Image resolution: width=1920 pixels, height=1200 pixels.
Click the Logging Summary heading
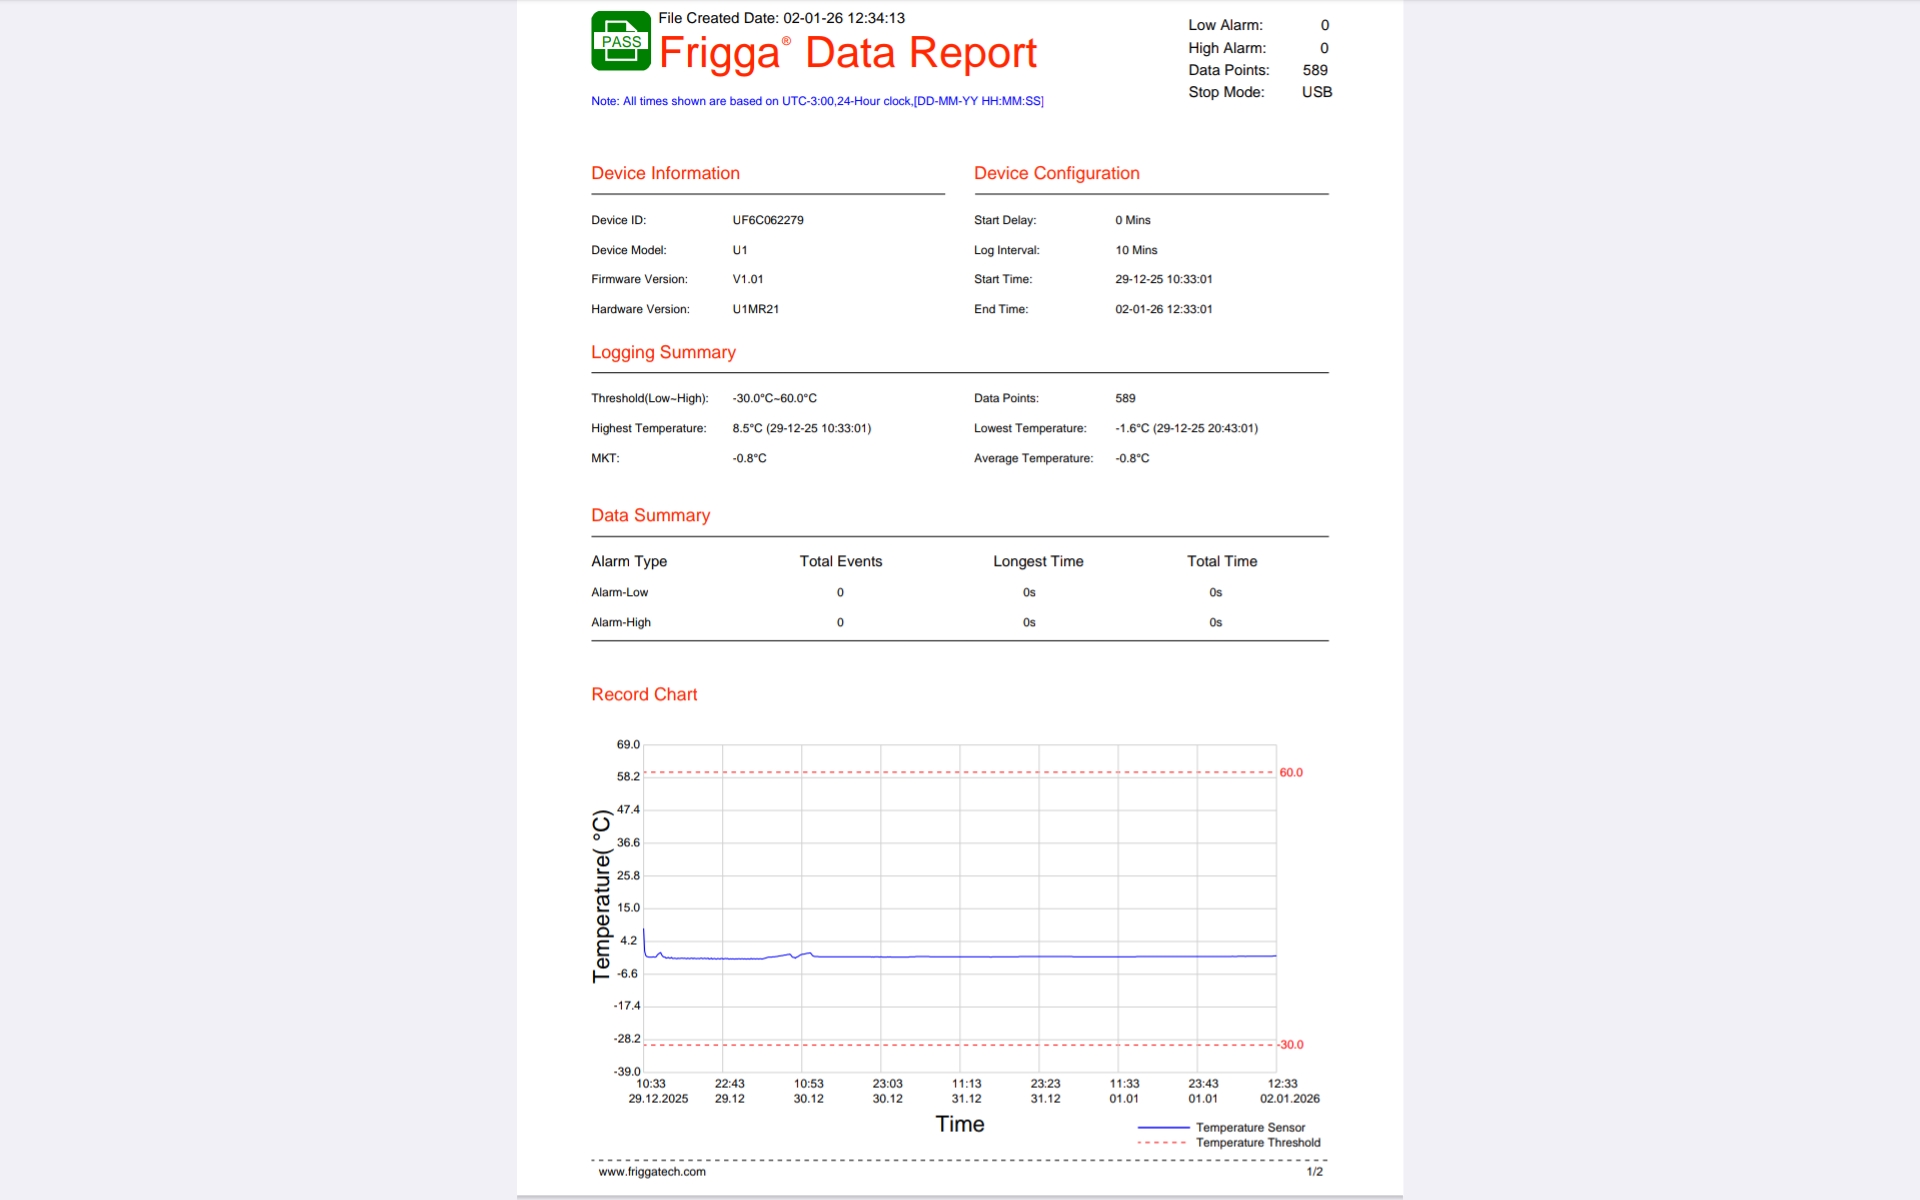click(x=663, y=352)
